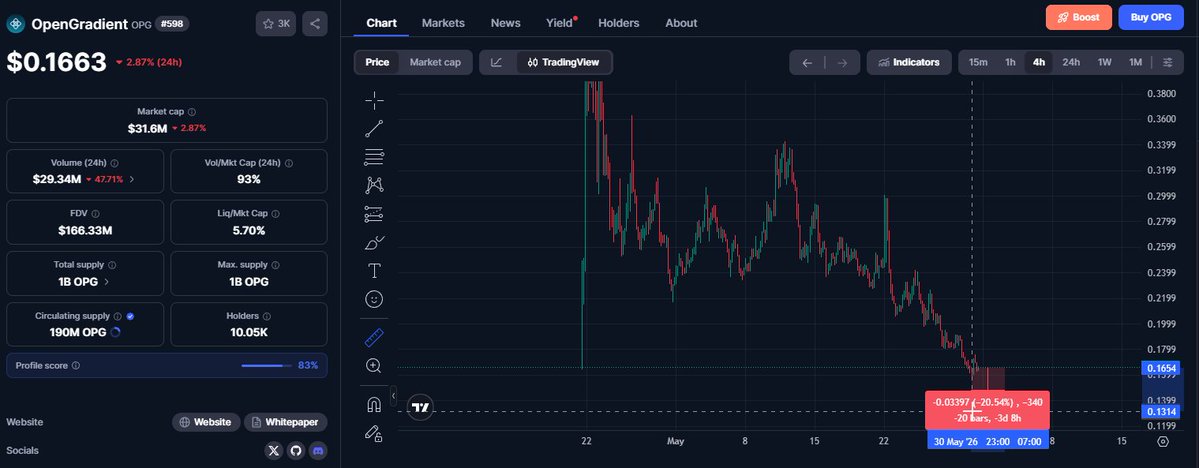Select the XABCD pattern tool
Viewport: 1199px width, 468px height.
(x=374, y=185)
